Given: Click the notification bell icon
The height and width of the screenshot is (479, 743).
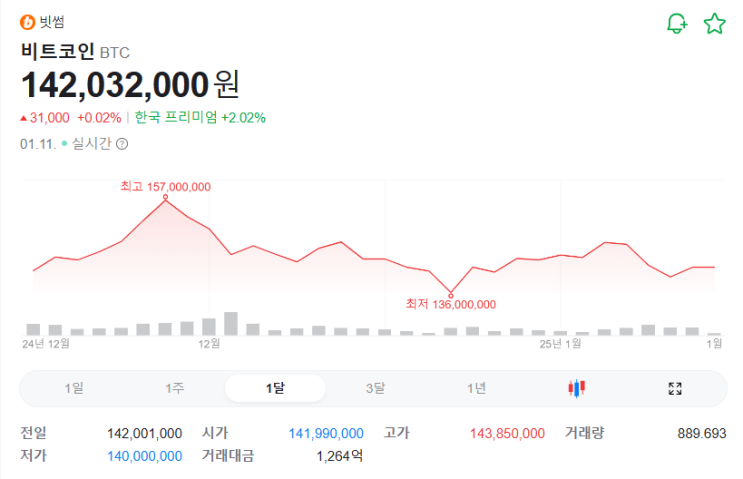Looking at the screenshot, I should coord(677,24).
